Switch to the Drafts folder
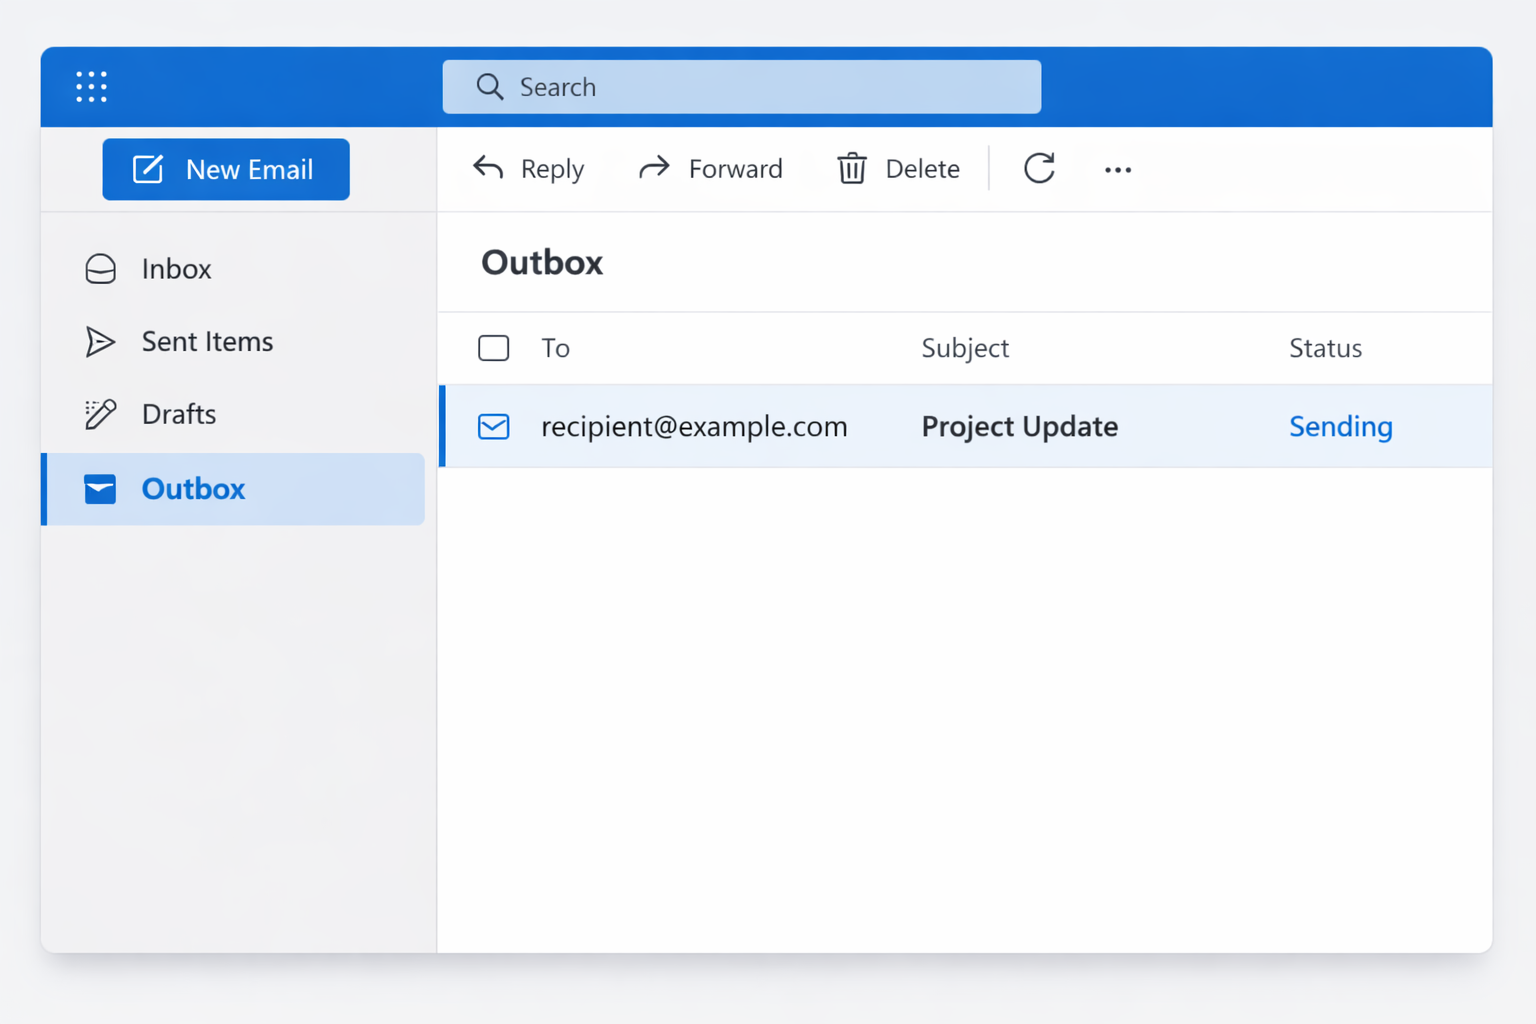Screen dimensions: 1536x1024 (178, 414)
